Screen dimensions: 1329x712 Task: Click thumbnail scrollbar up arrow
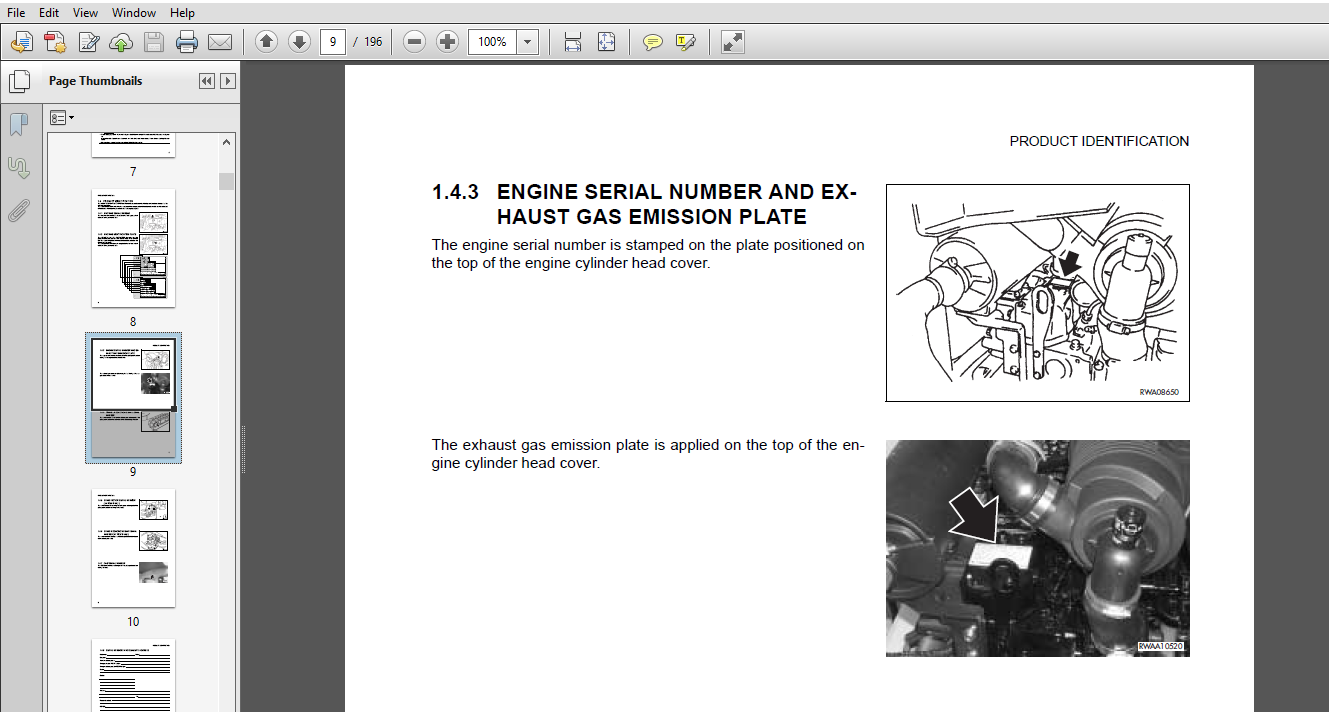(x=227, y=143)
